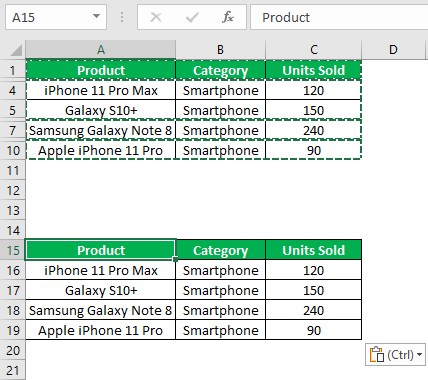Select row 18 header
Screen dimensions: 428x380
(13, 310)
